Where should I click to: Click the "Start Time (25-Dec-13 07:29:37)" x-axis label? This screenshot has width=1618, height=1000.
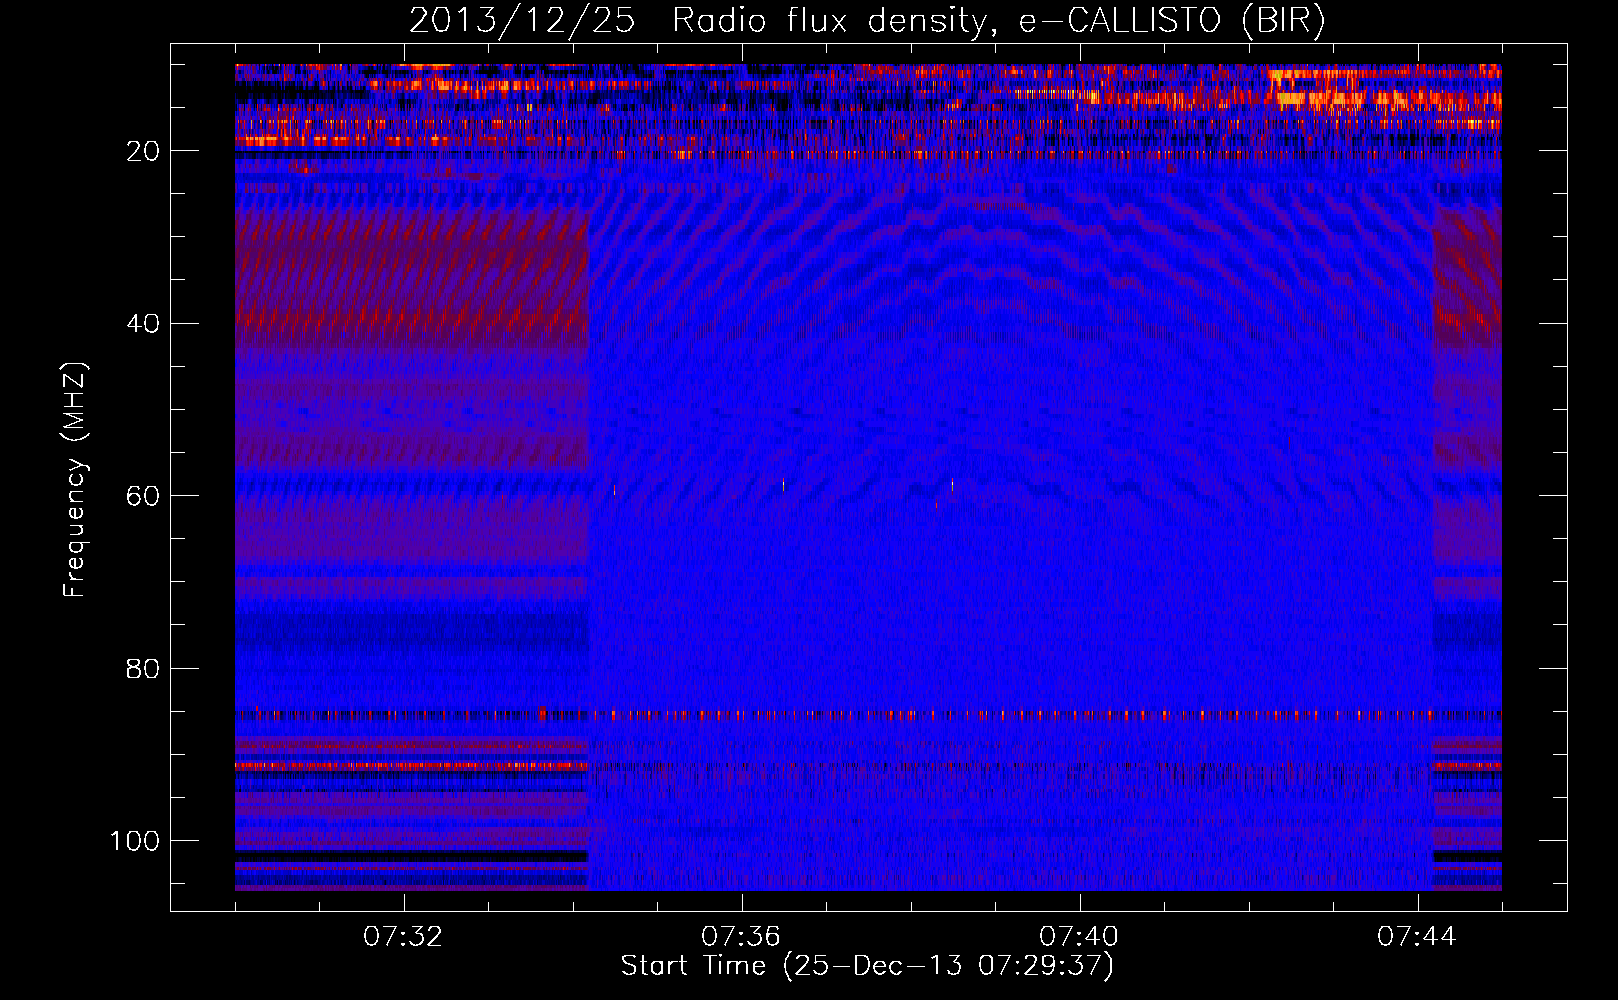[867, 966]
